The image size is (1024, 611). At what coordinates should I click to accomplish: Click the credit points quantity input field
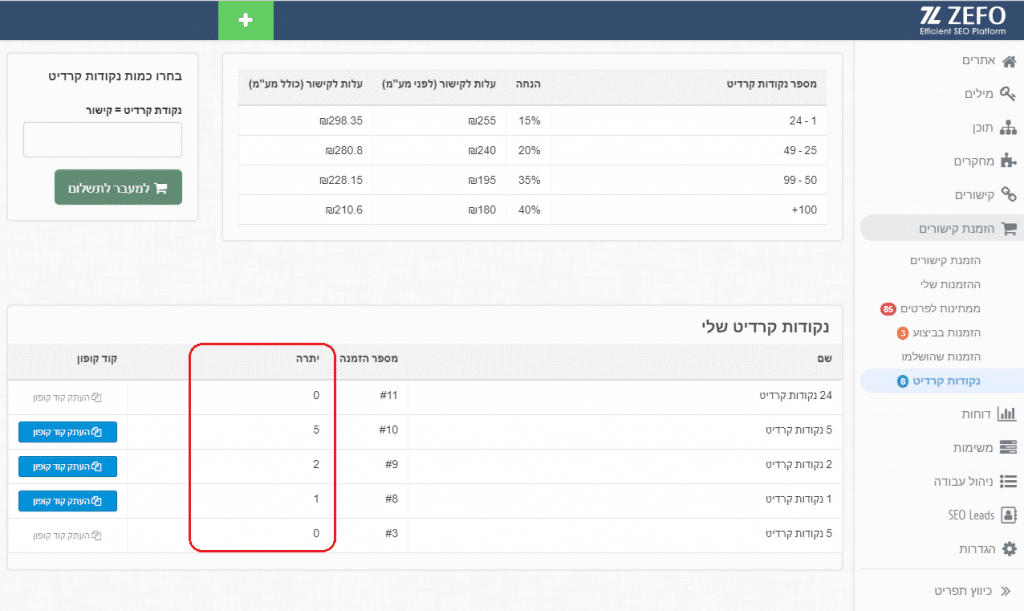click(x=102, y=139)
